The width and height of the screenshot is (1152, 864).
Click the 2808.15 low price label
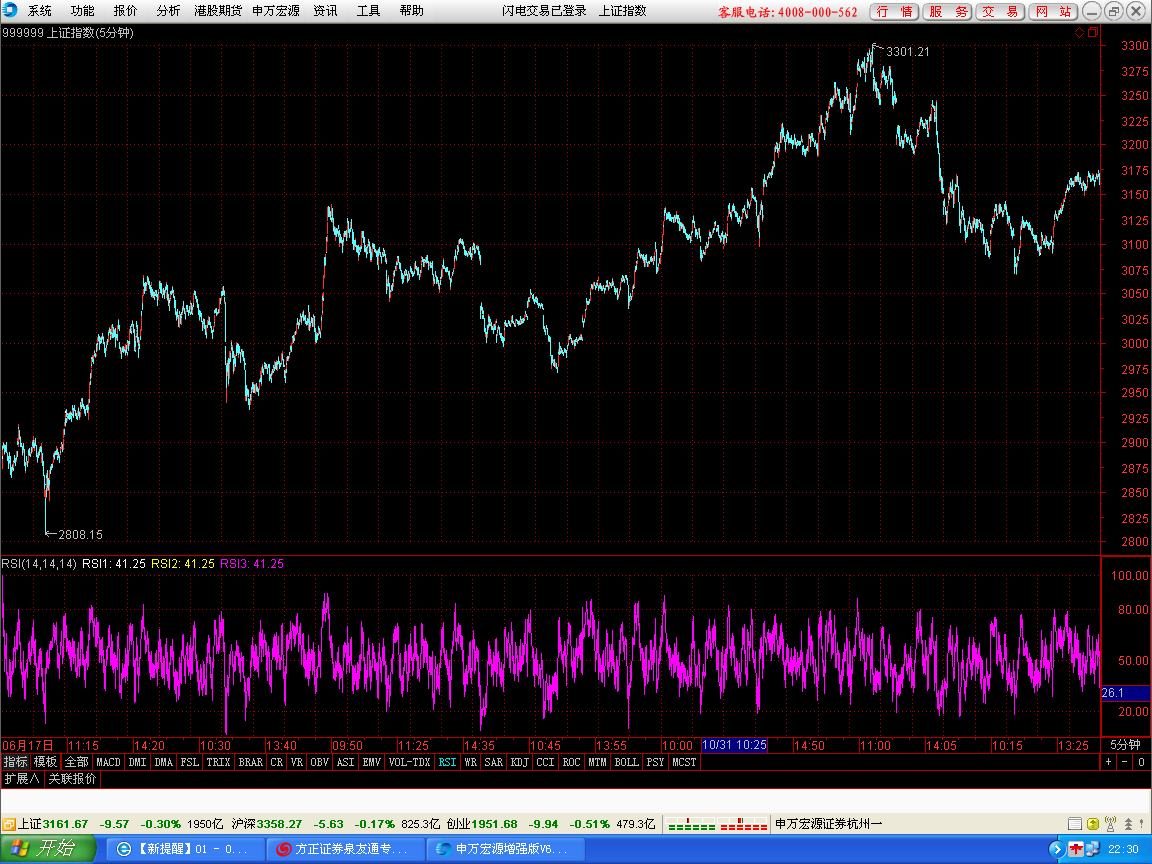80,535
